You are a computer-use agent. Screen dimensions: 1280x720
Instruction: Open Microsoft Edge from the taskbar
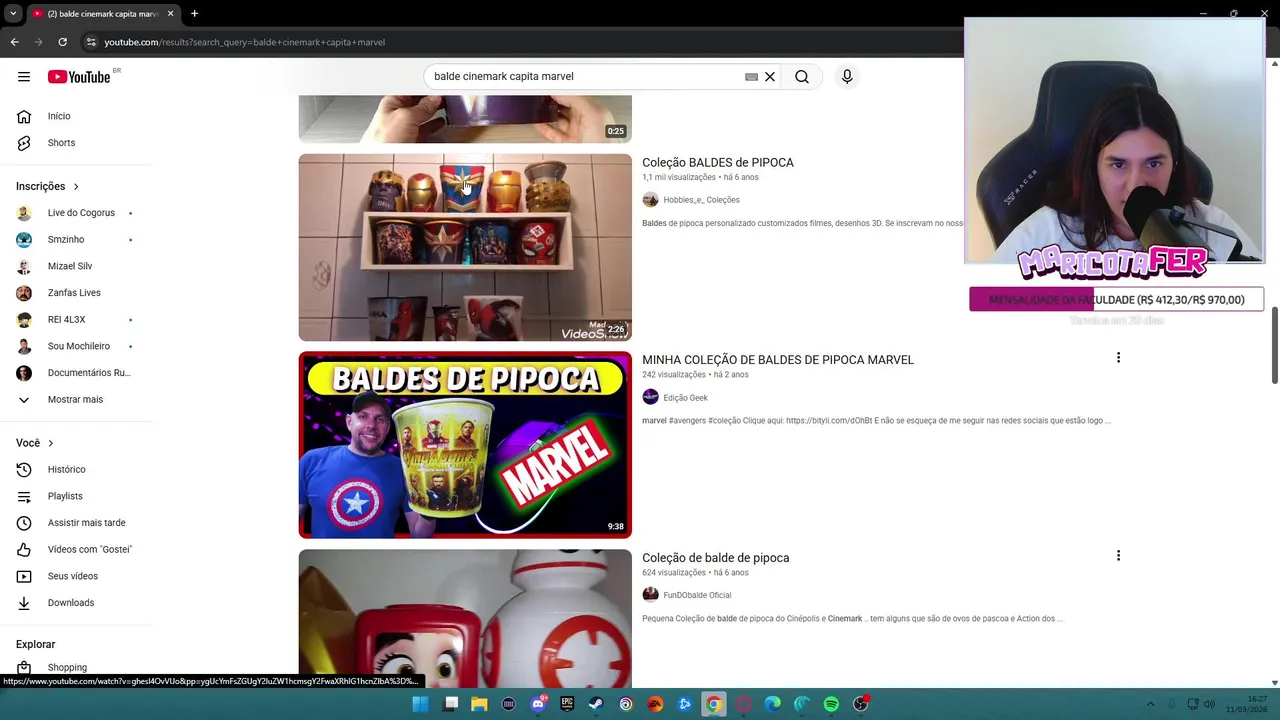point(772,704)
